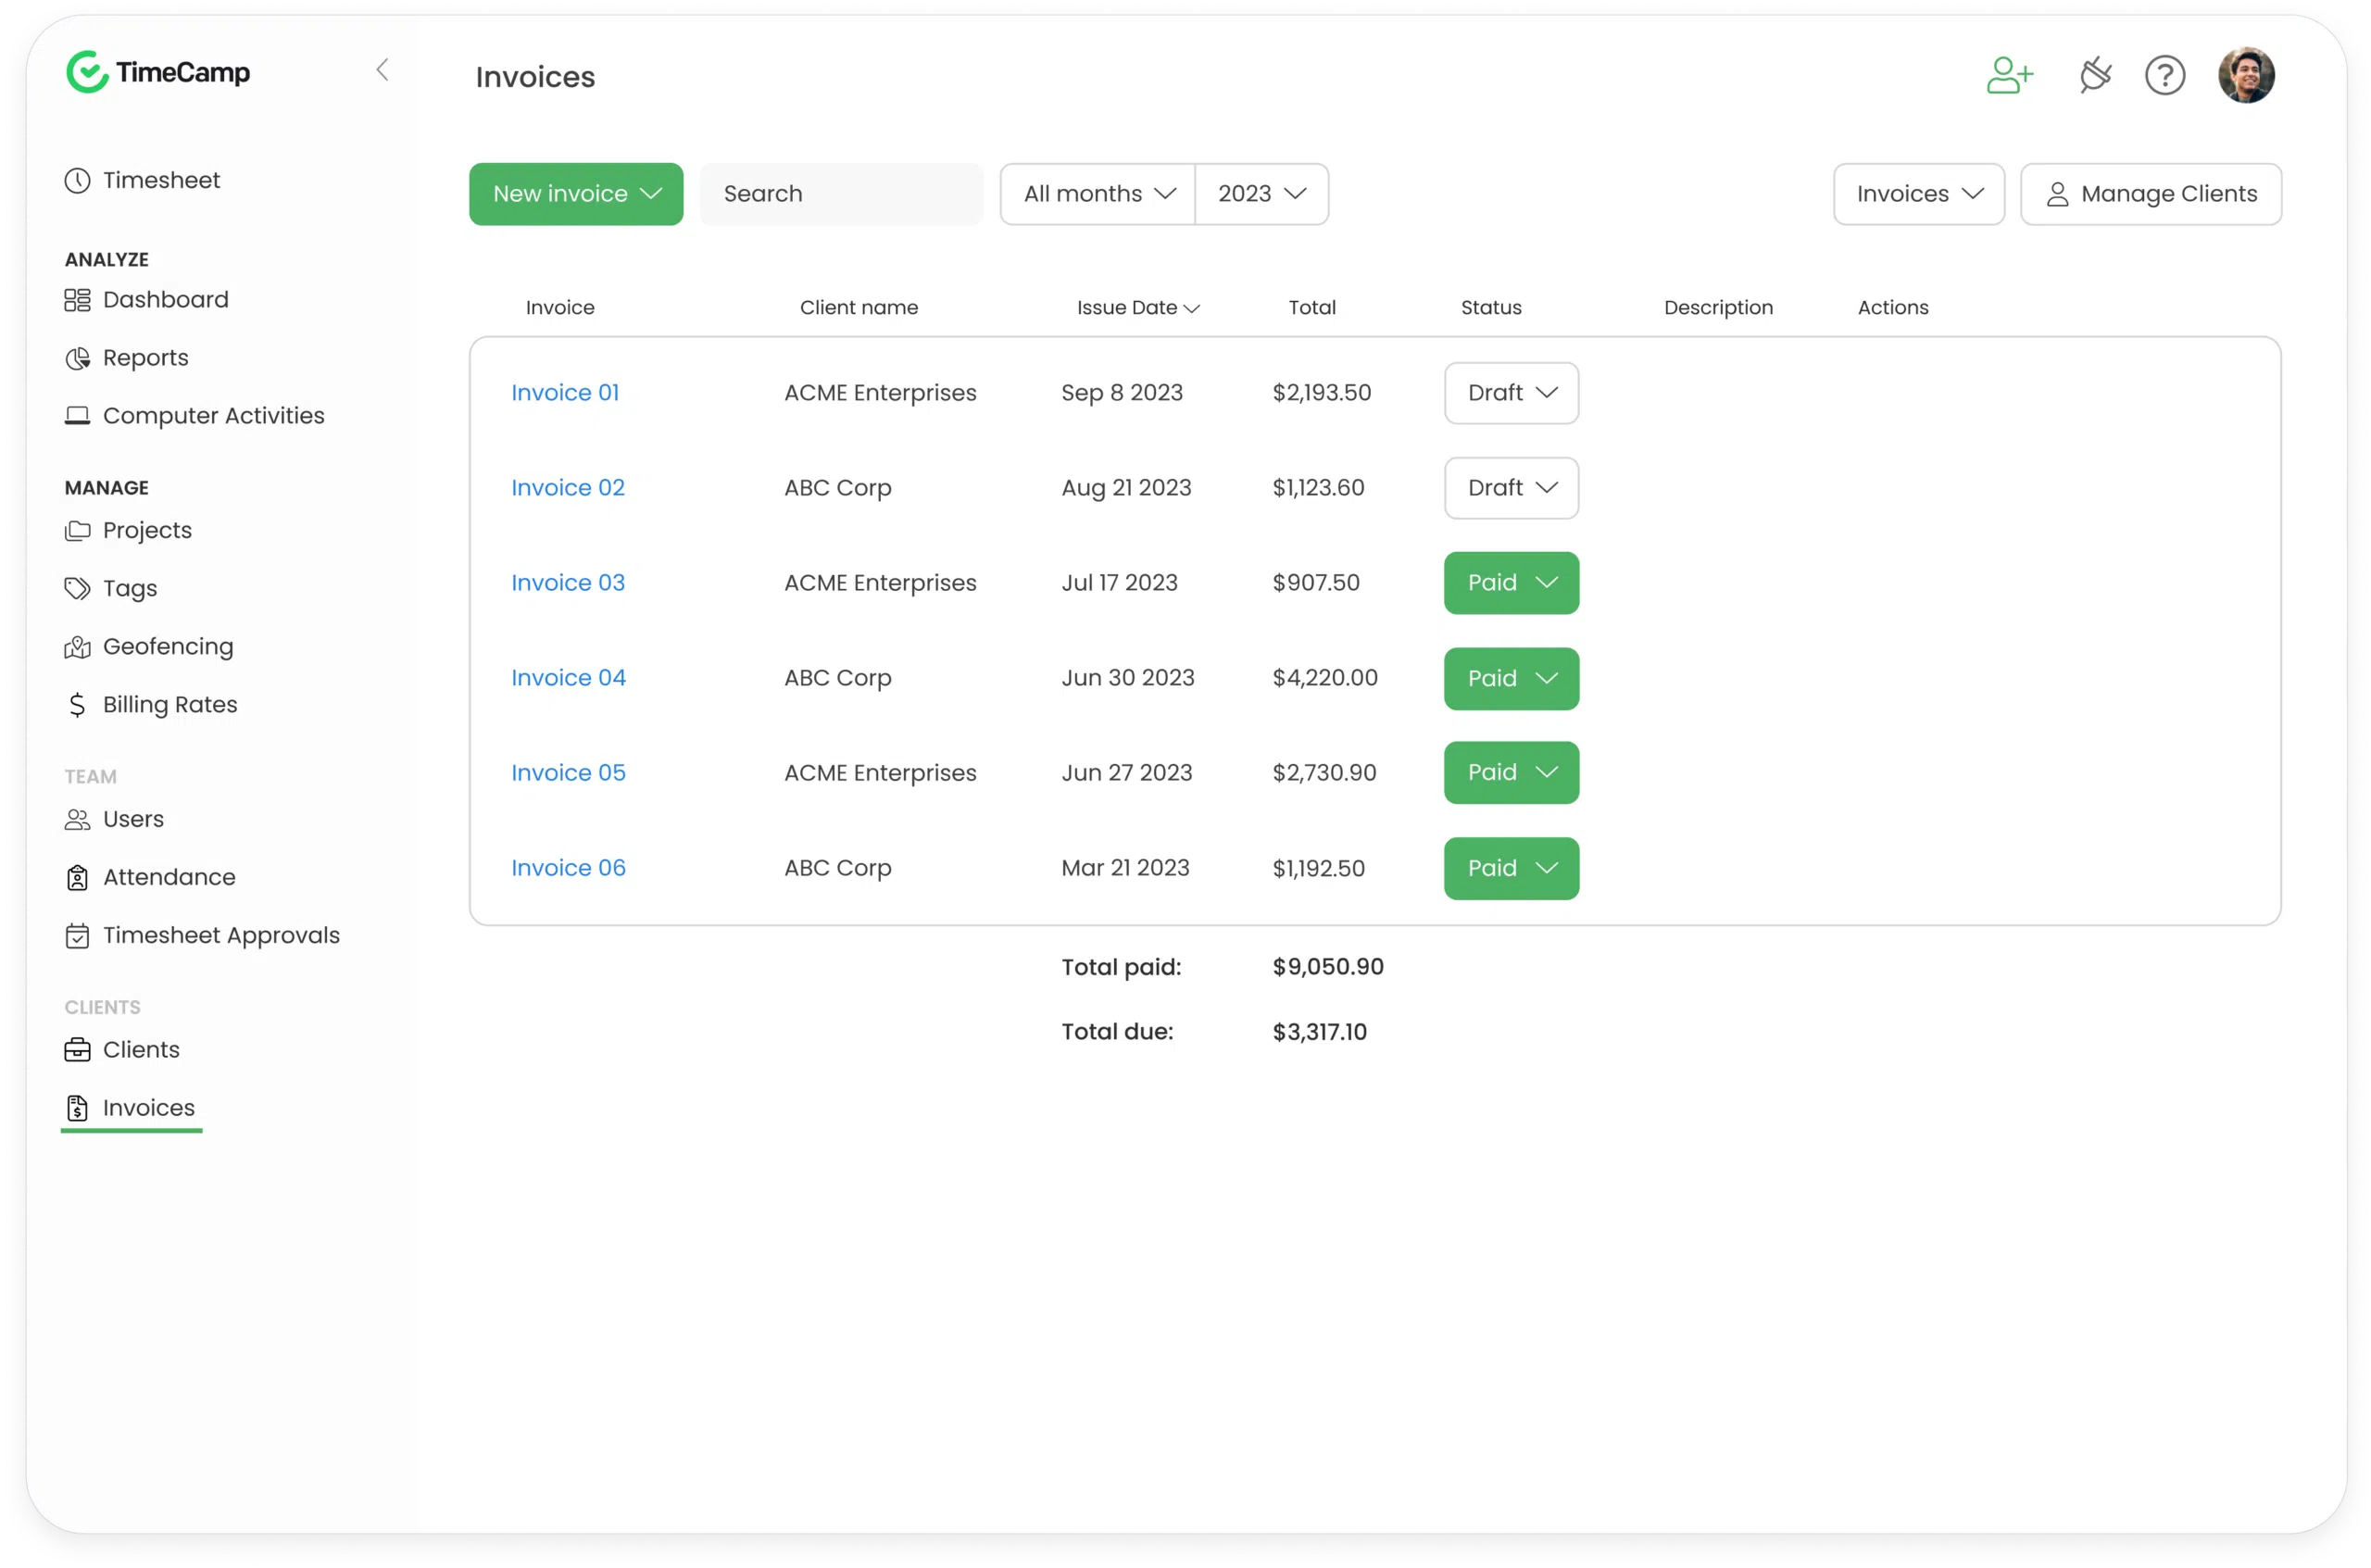Open the user profile avatar
This screenshot has height=1568, width=2371.
point(2246,75)
